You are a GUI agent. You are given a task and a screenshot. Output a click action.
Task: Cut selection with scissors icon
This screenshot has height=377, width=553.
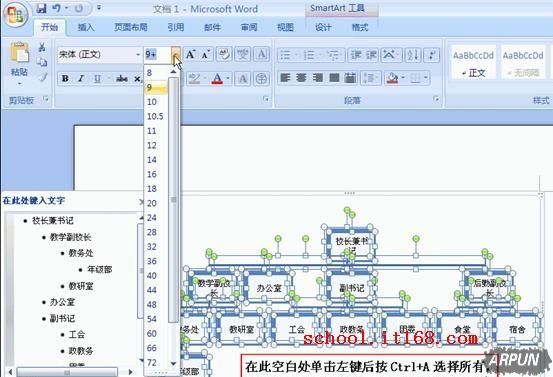[x=42, y=47]
